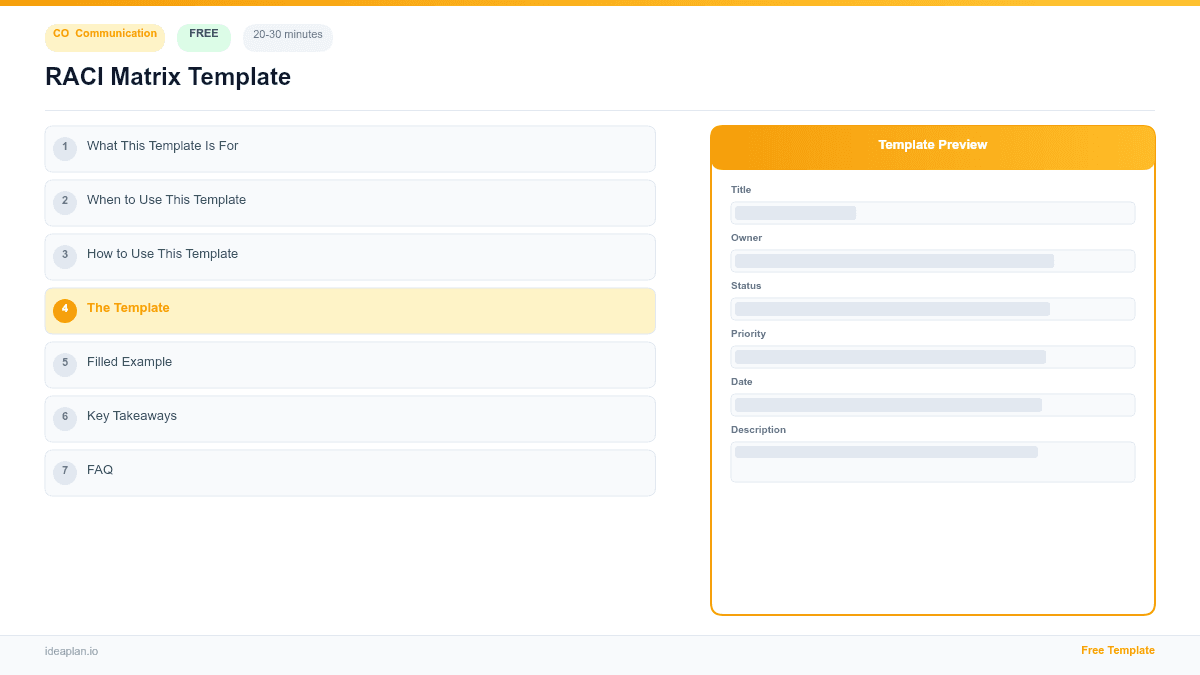Open the FAQ section
The image size is (1200, 675).
click(350, 472)
